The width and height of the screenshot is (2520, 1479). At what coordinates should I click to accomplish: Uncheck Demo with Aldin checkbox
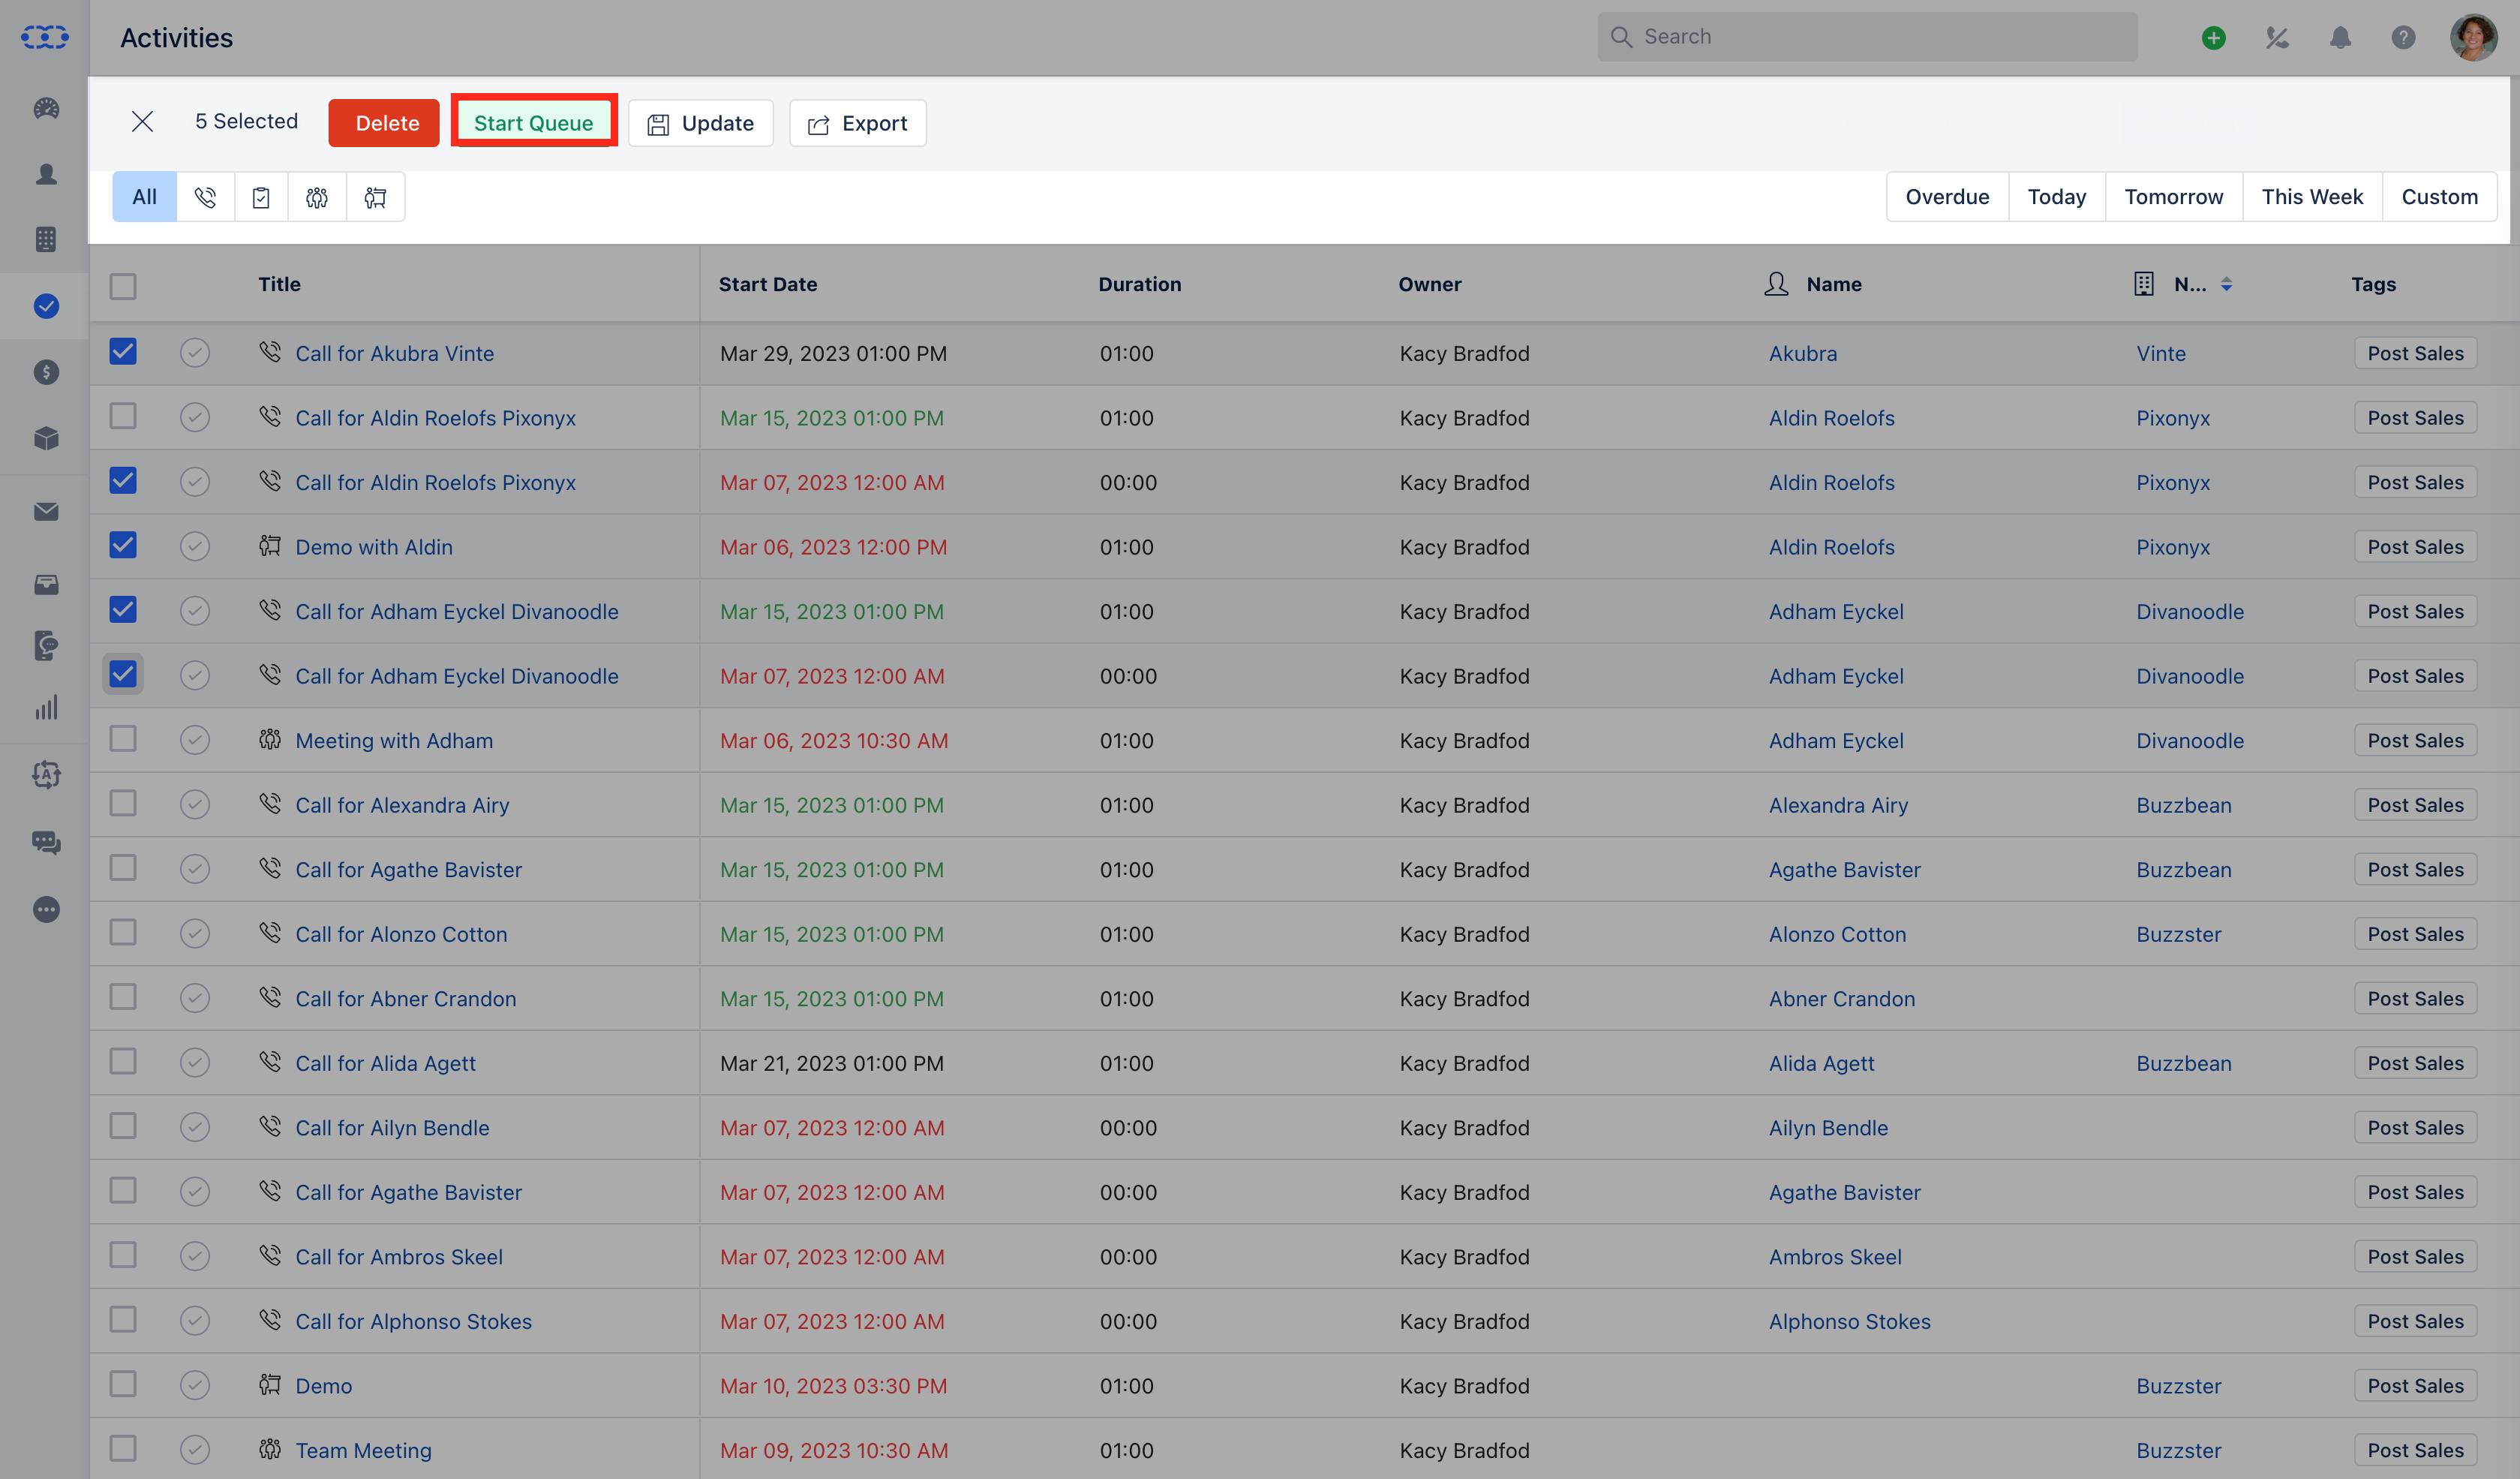click(x=123, y=545)
